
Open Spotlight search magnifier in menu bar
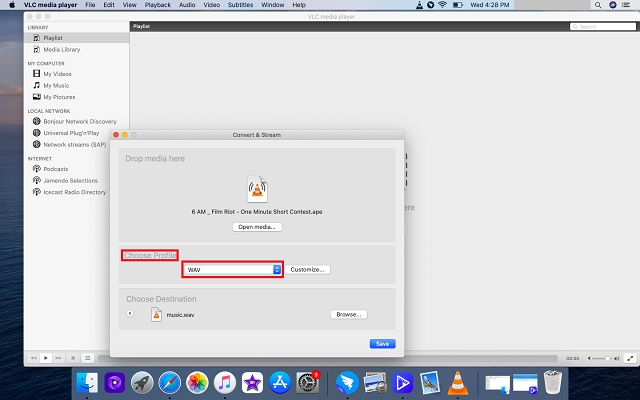click(x=598, y=5)
